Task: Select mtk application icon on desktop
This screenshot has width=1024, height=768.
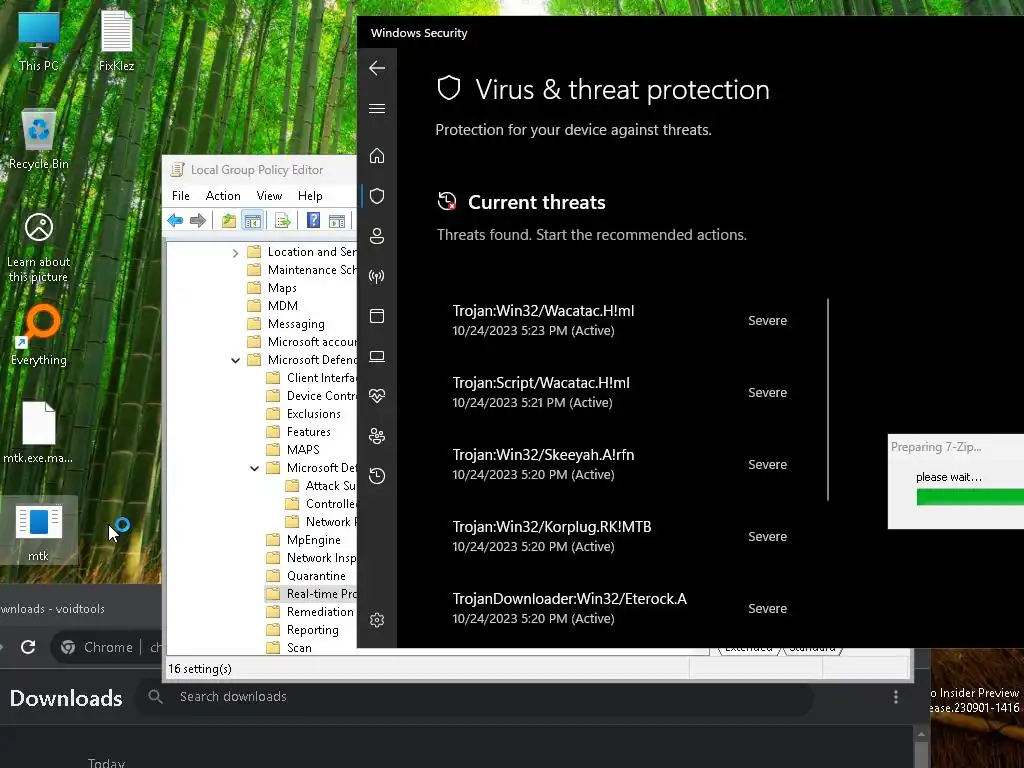Action: (x=39, y=530)
